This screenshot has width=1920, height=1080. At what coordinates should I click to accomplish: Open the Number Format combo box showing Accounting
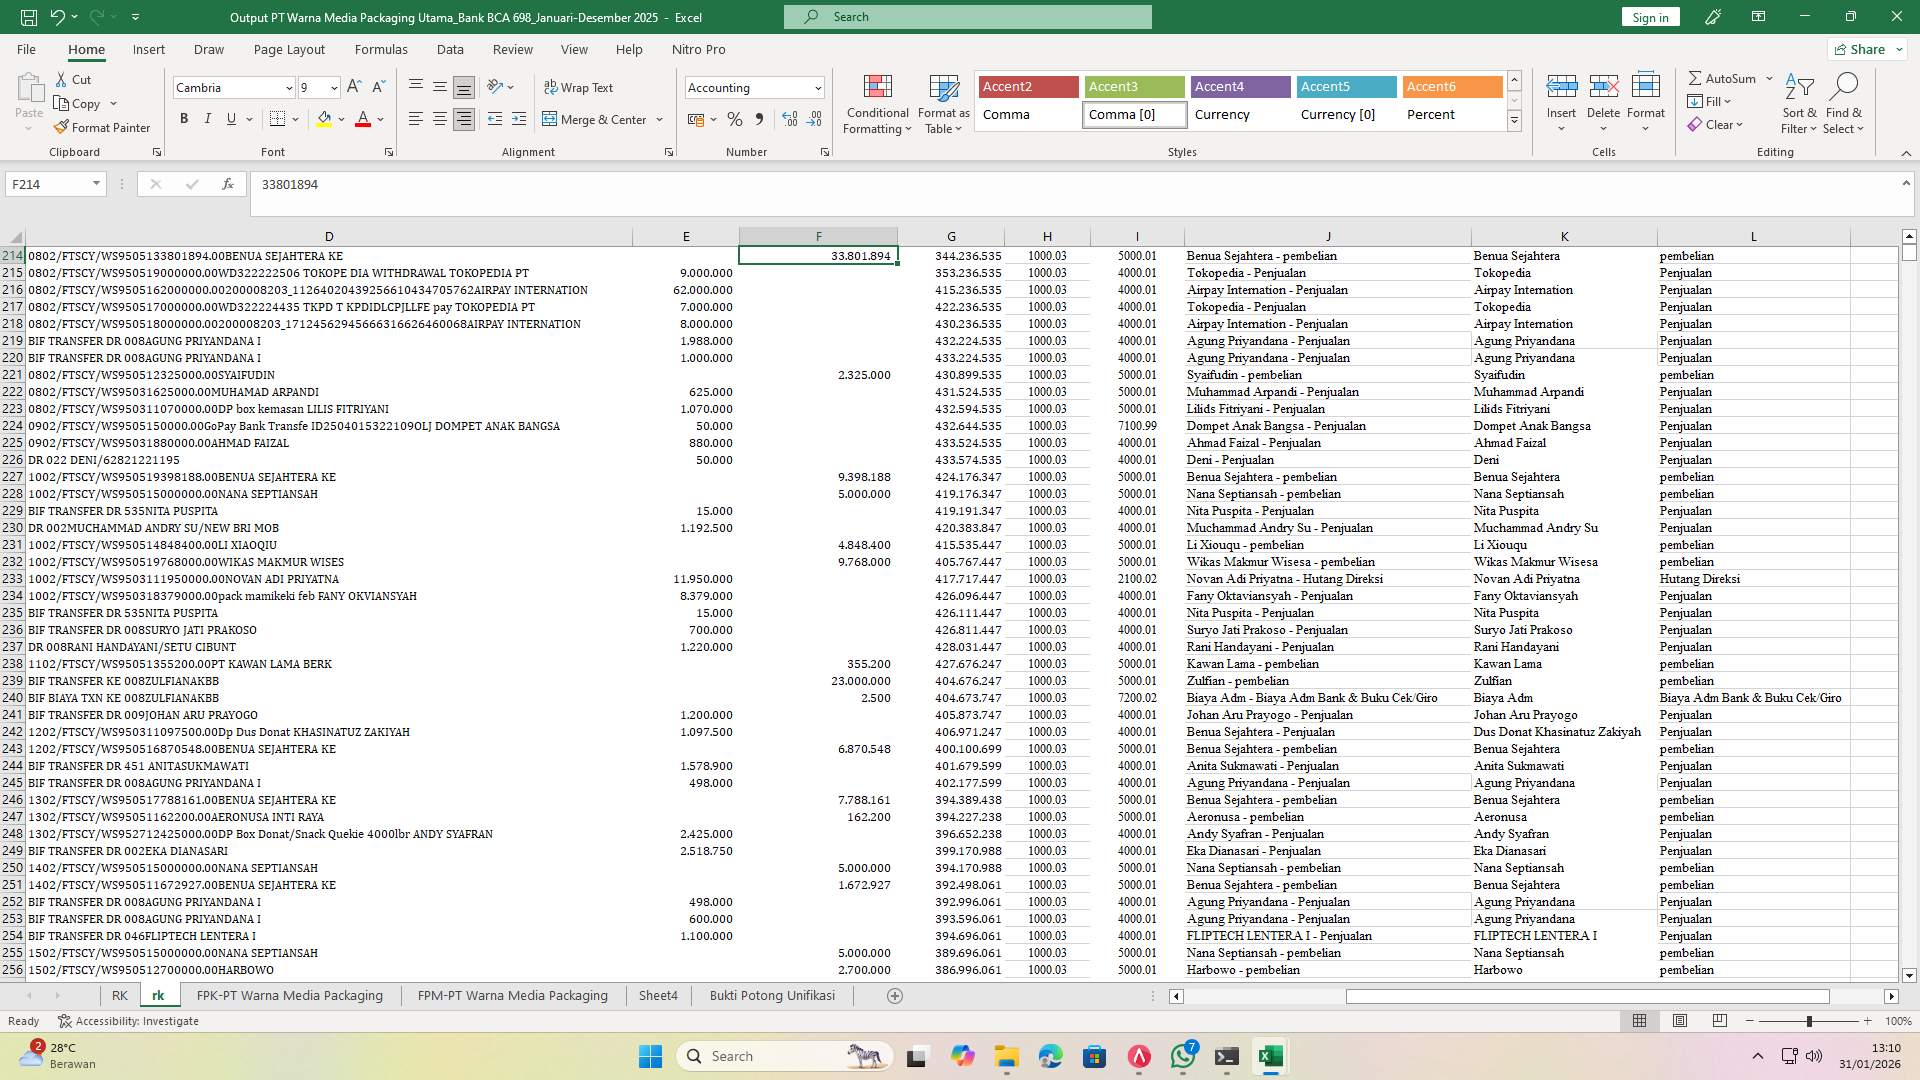754,88
